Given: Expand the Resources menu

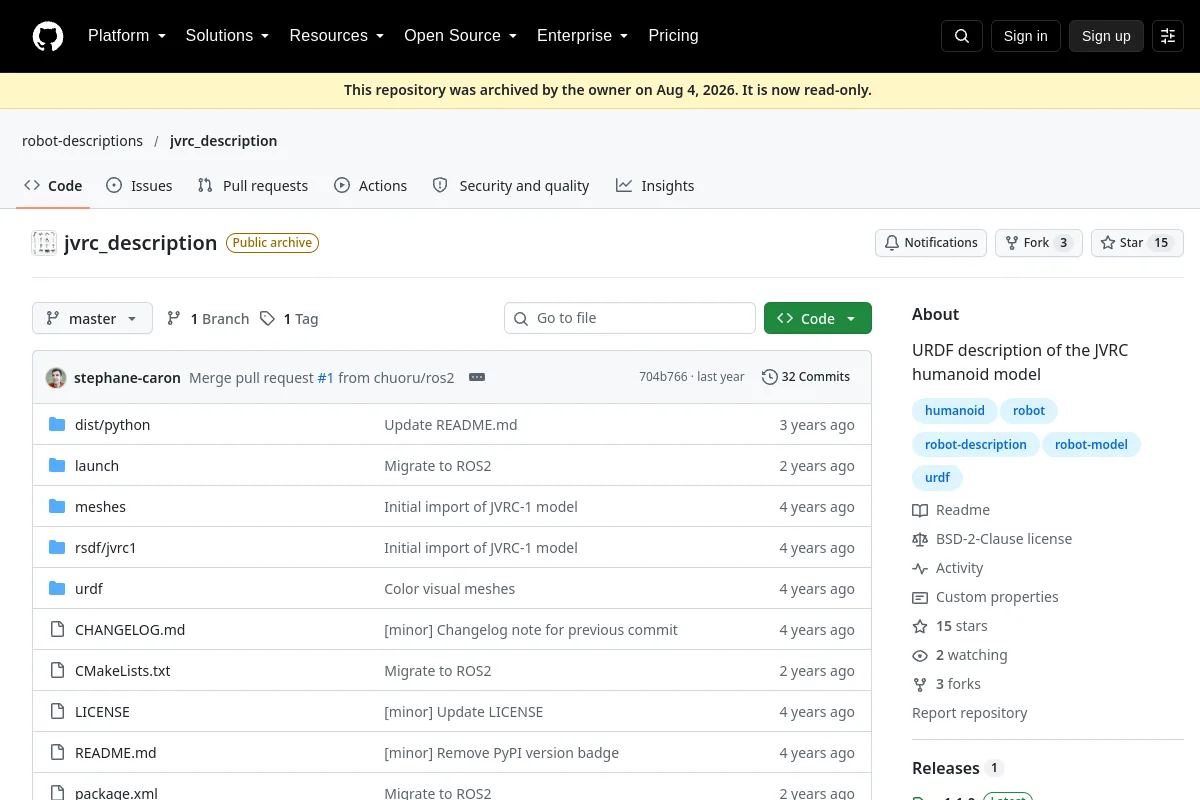Looking at the screenshot, I should point(337,36).
